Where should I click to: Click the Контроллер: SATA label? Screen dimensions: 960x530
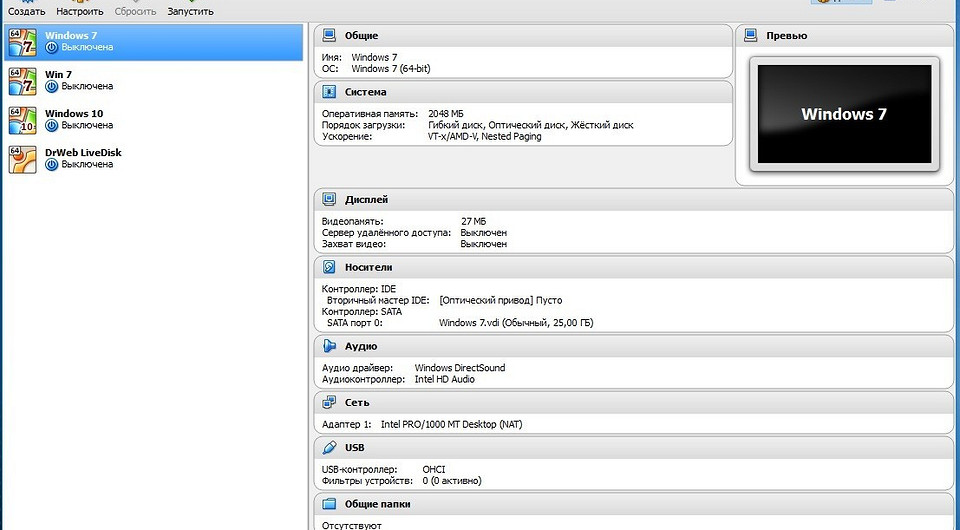point(362,312)
